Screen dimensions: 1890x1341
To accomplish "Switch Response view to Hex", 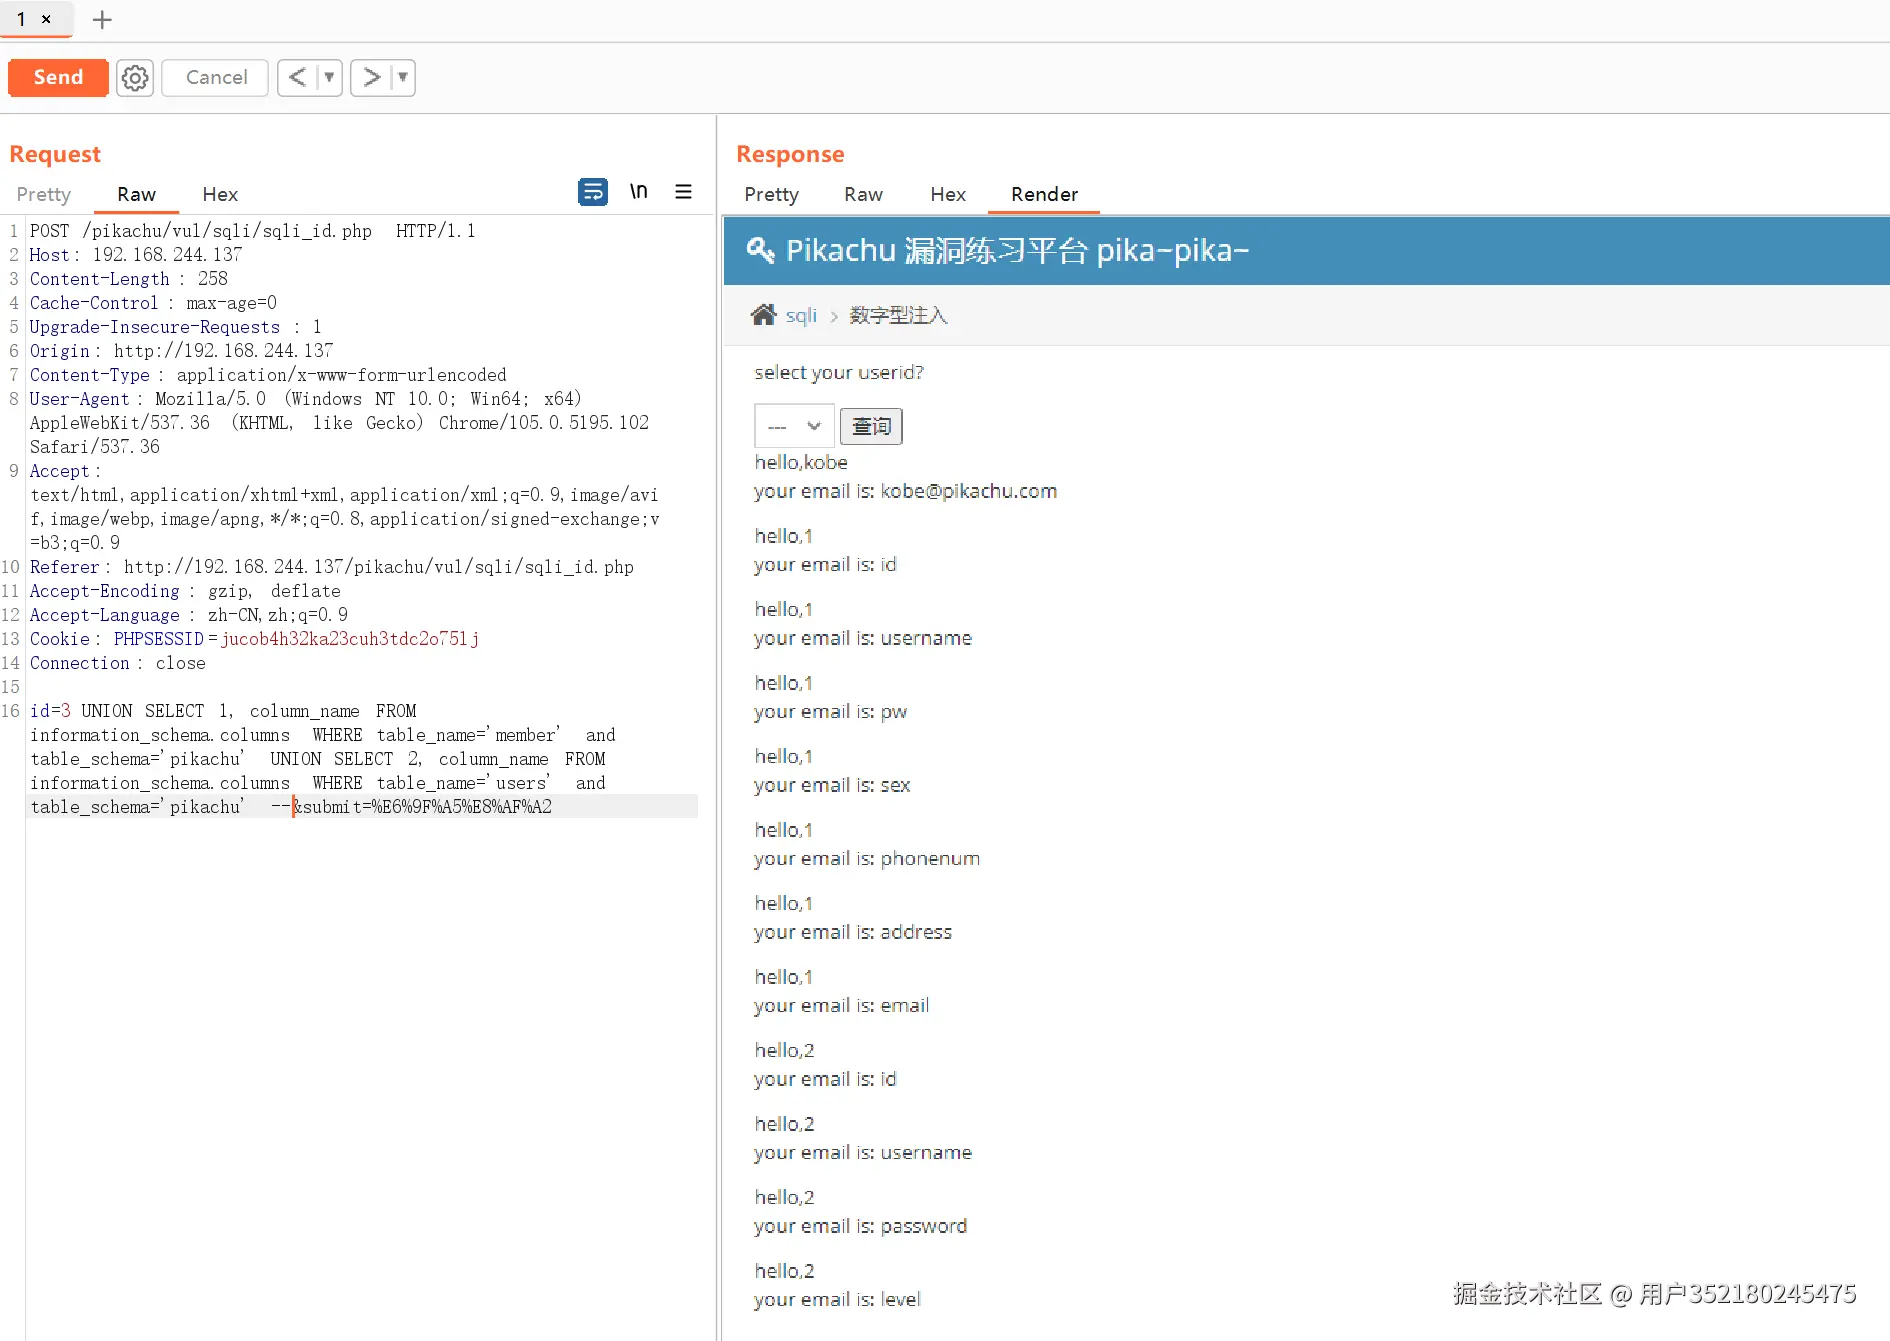I will 948,194.
